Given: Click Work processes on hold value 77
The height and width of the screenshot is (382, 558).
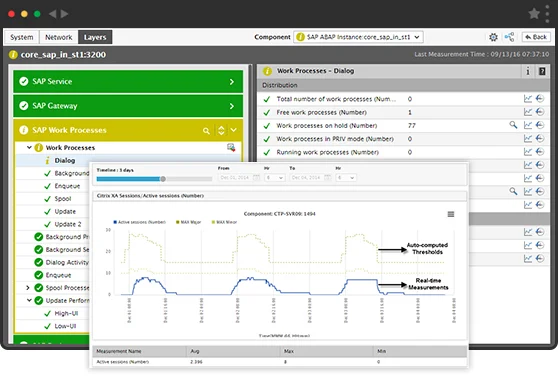Looking at the screenshot, I should [x=412, y=126].
